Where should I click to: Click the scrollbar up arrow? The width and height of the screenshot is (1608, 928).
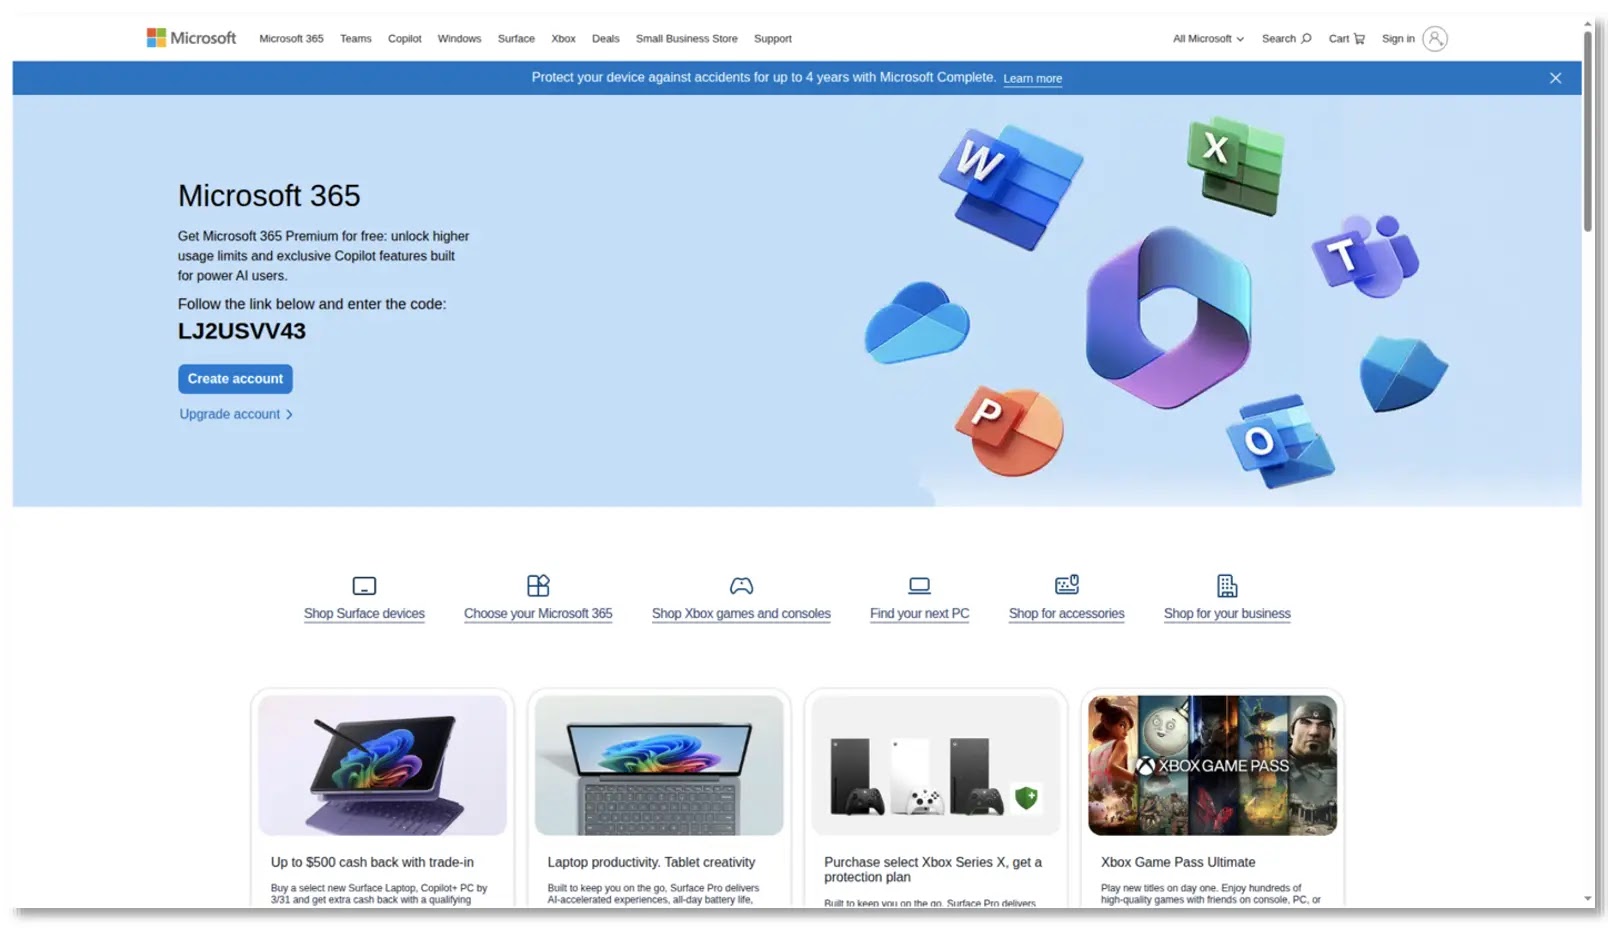click(1587, 23)
